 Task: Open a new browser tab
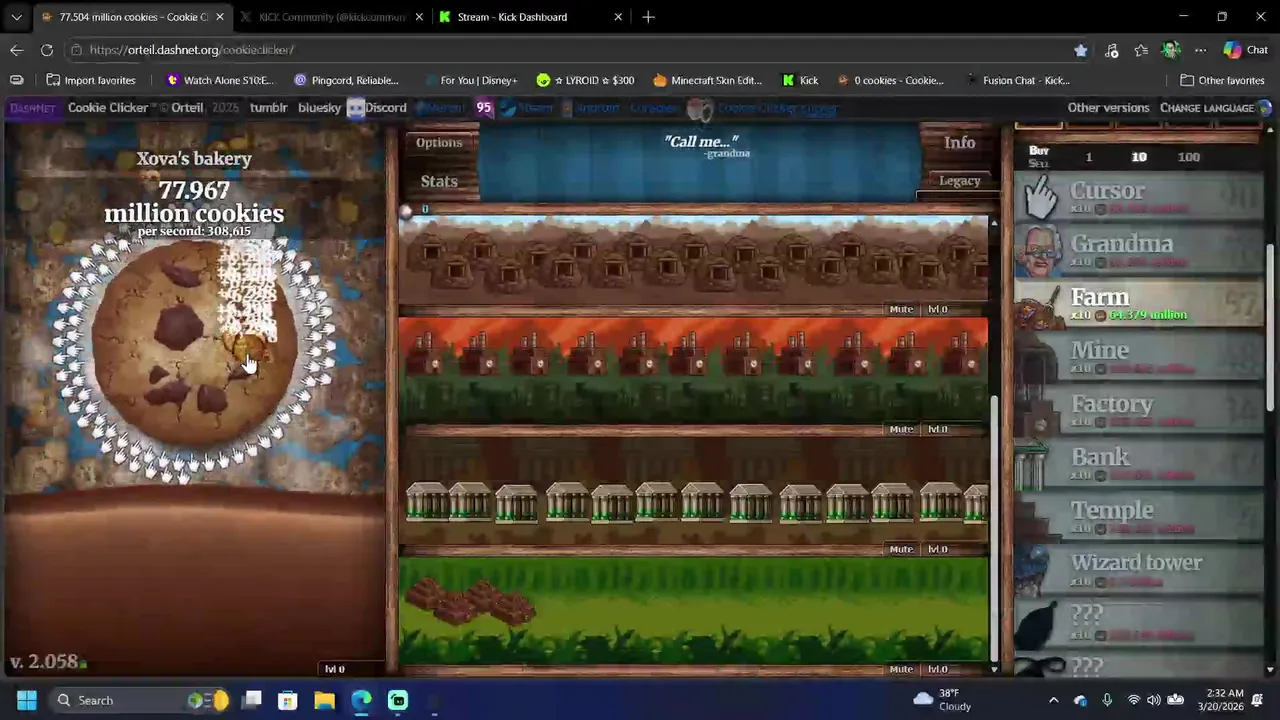pyautogui.click(x=649, y=17)
